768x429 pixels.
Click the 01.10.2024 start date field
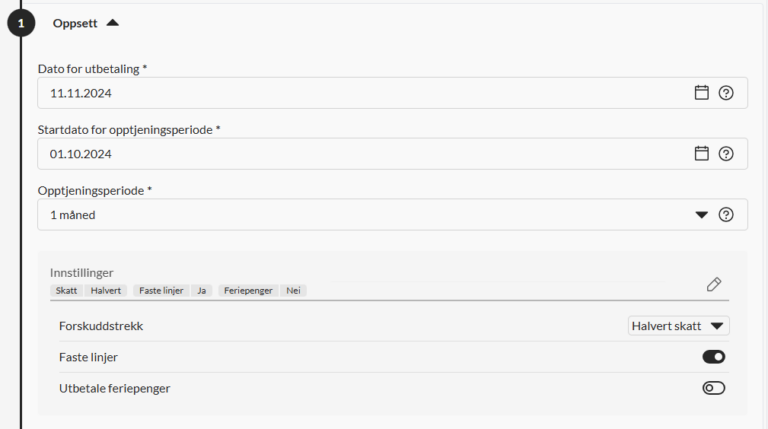(x=360, y=154)
